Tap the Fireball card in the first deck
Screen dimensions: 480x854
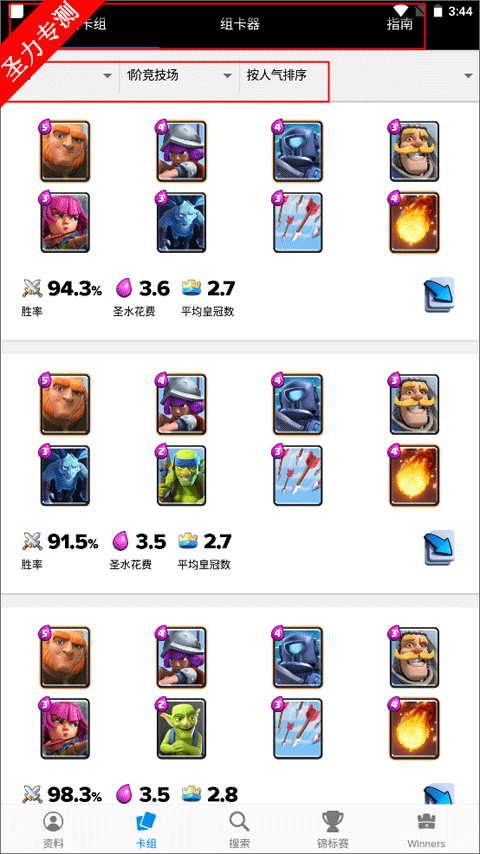click(414, 222)
